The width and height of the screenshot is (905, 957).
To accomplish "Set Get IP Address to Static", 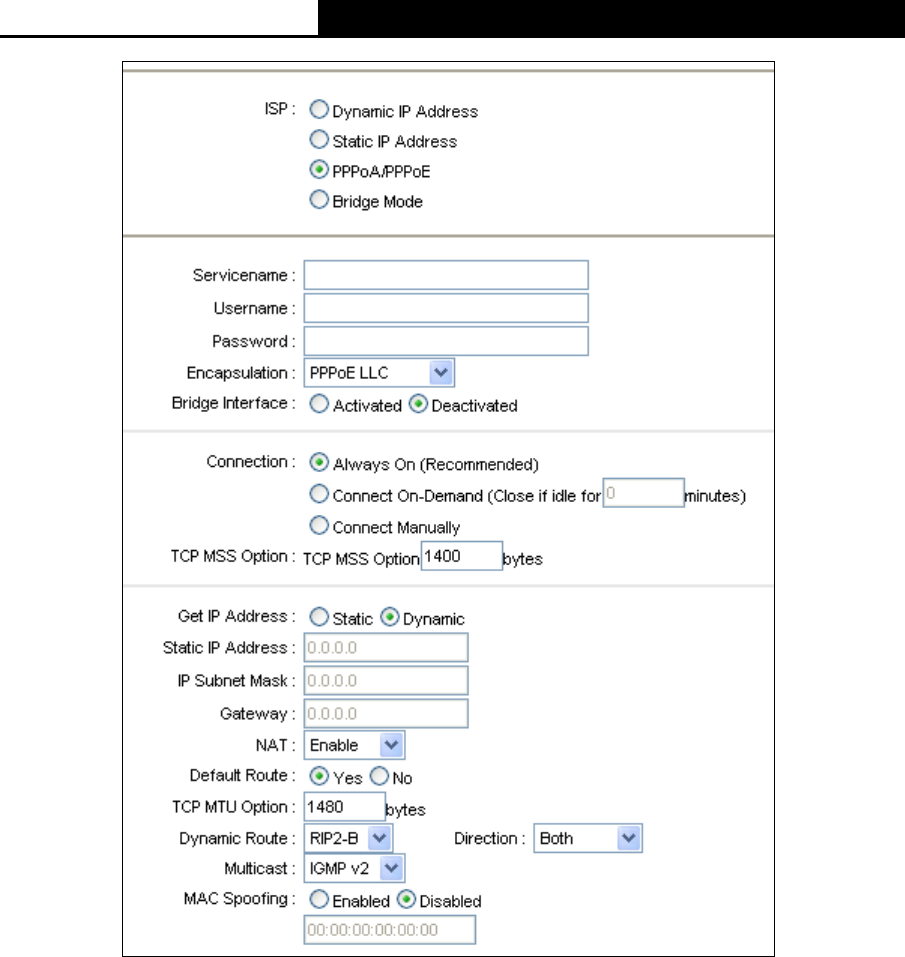I will point(319,616).
